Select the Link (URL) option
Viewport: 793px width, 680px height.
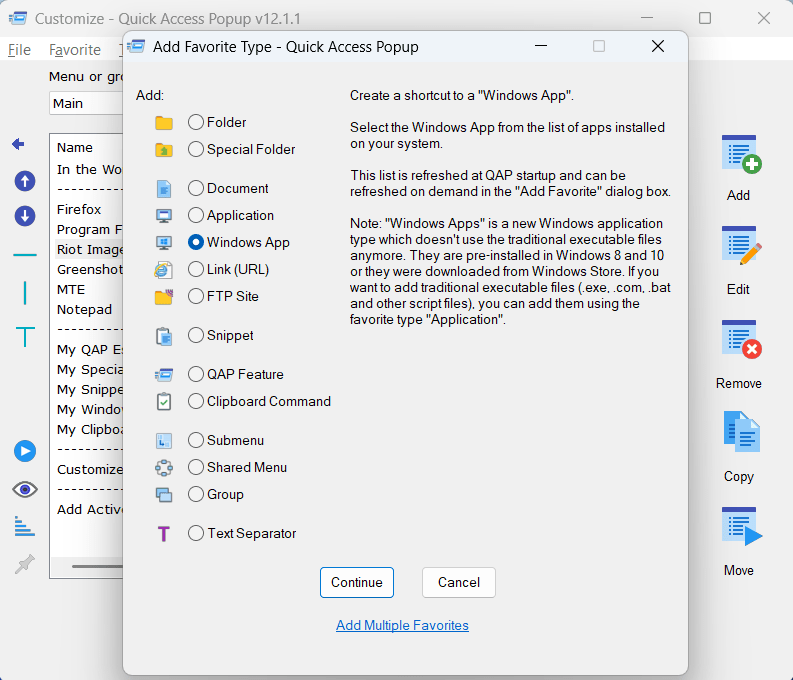196,269
